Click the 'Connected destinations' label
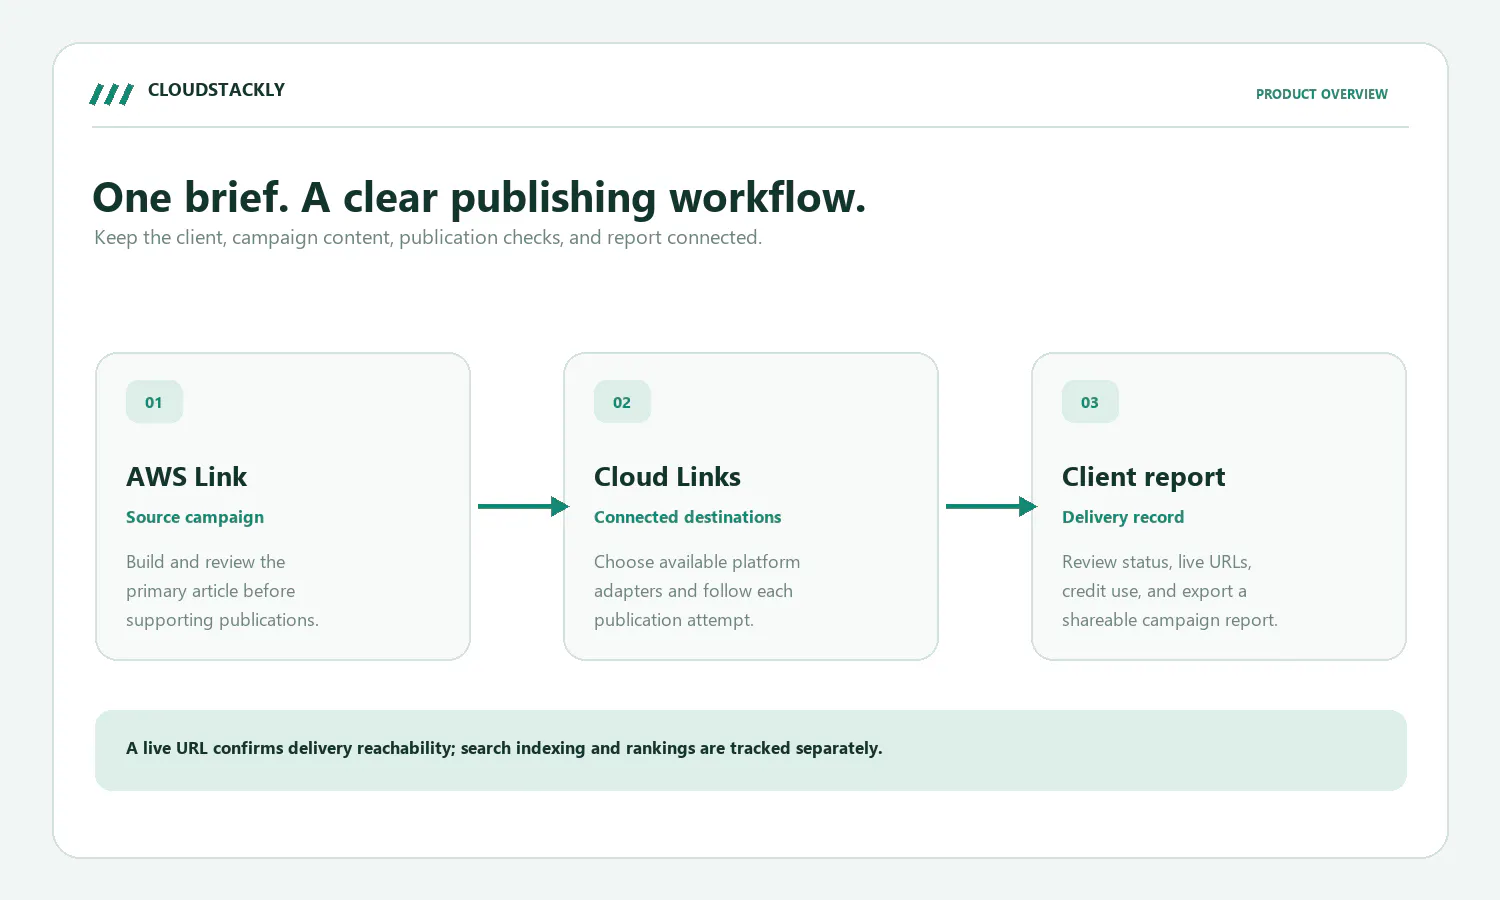Screen dimensions: 1500x900 [688, 517]
